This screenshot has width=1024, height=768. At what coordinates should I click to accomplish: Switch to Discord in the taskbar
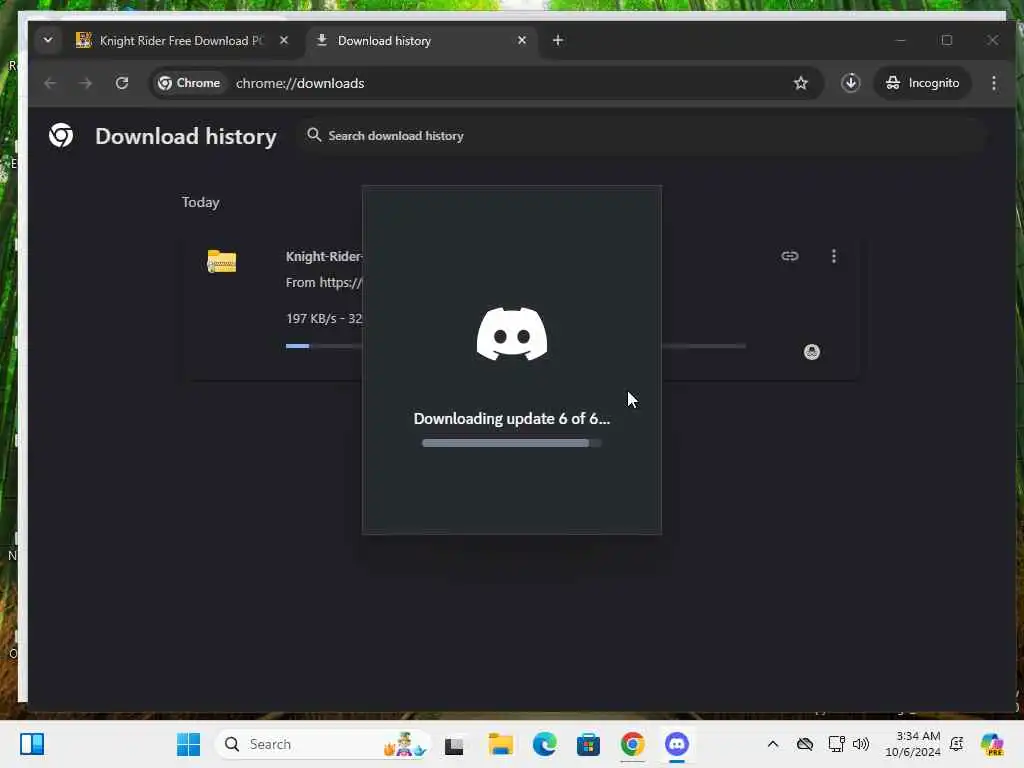(x=677, y=744)
